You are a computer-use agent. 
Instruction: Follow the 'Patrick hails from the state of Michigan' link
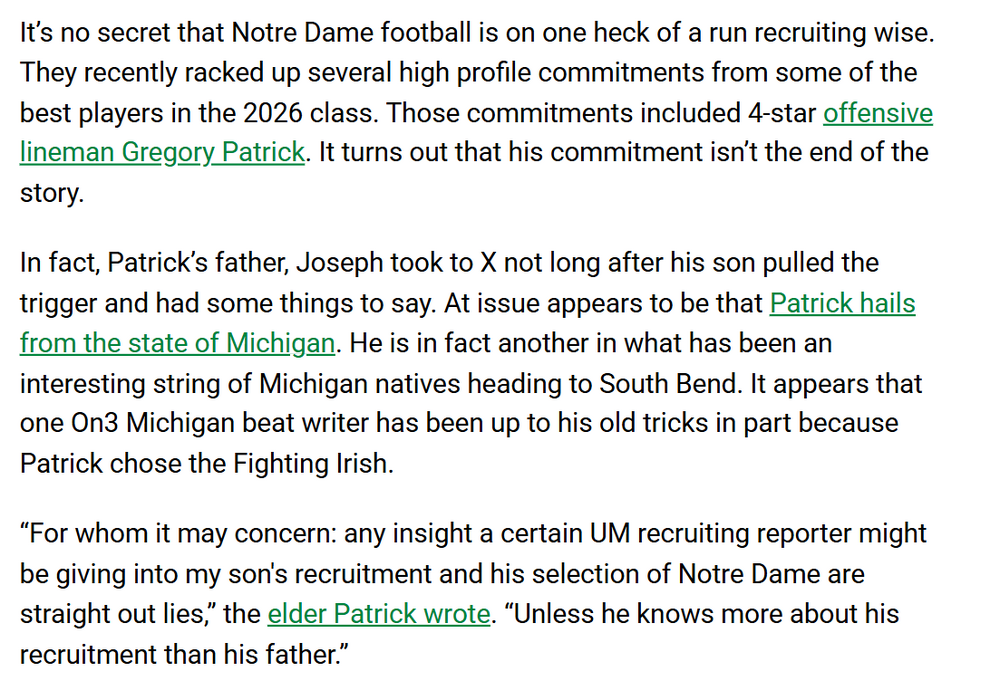pos(842,303)
